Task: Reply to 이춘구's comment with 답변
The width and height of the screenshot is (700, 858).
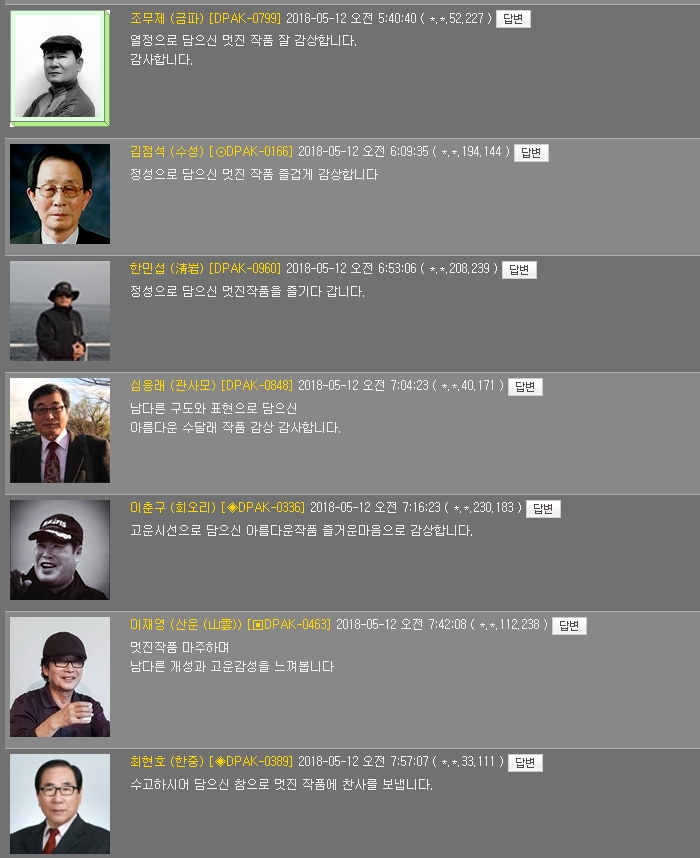Action: pyautogui.click(x=543, y=509)
